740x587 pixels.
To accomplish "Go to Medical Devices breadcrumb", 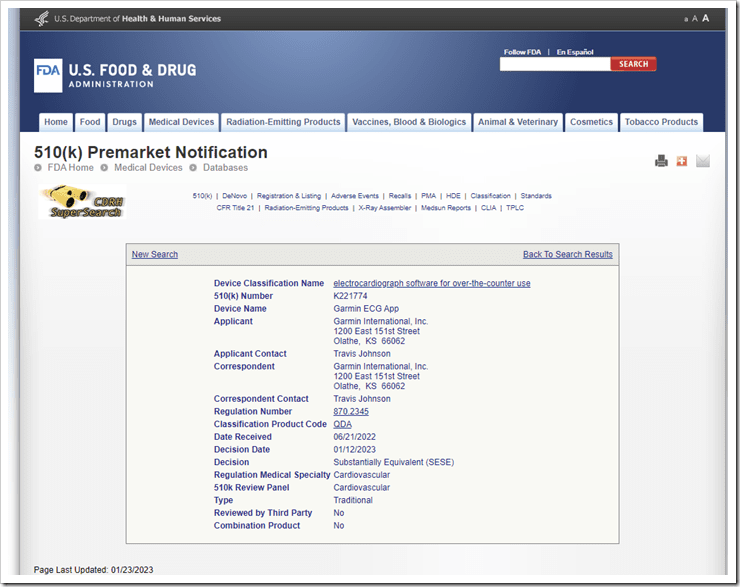I will coord(148,168).
